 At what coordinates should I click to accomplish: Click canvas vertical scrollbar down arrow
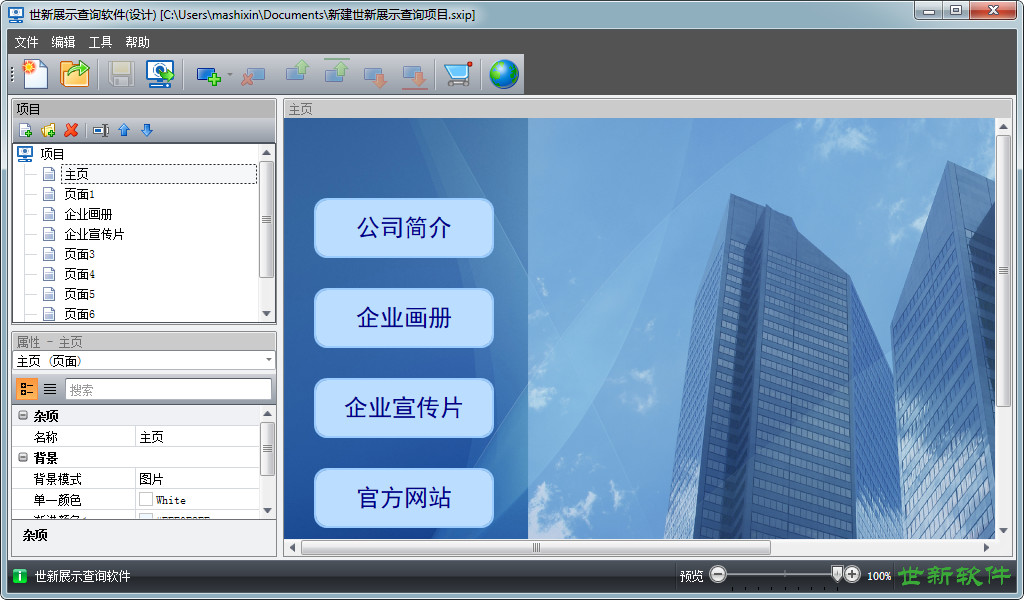point(1004,530)
